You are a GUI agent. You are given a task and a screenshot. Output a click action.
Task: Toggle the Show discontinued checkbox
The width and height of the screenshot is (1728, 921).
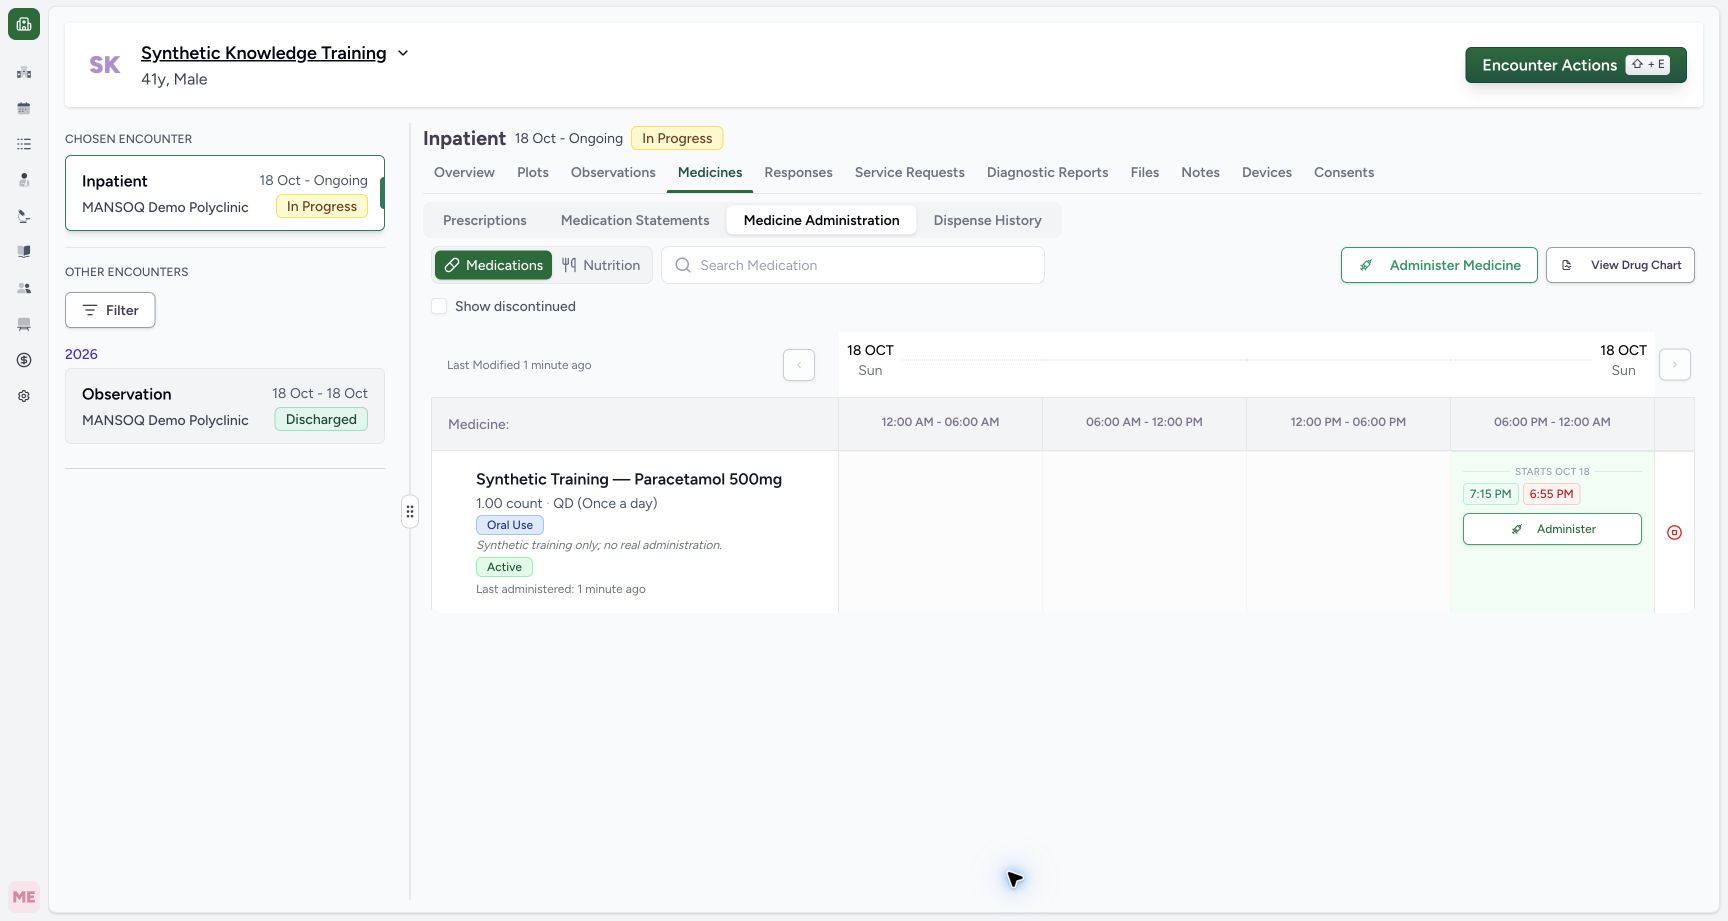(439, 306)
